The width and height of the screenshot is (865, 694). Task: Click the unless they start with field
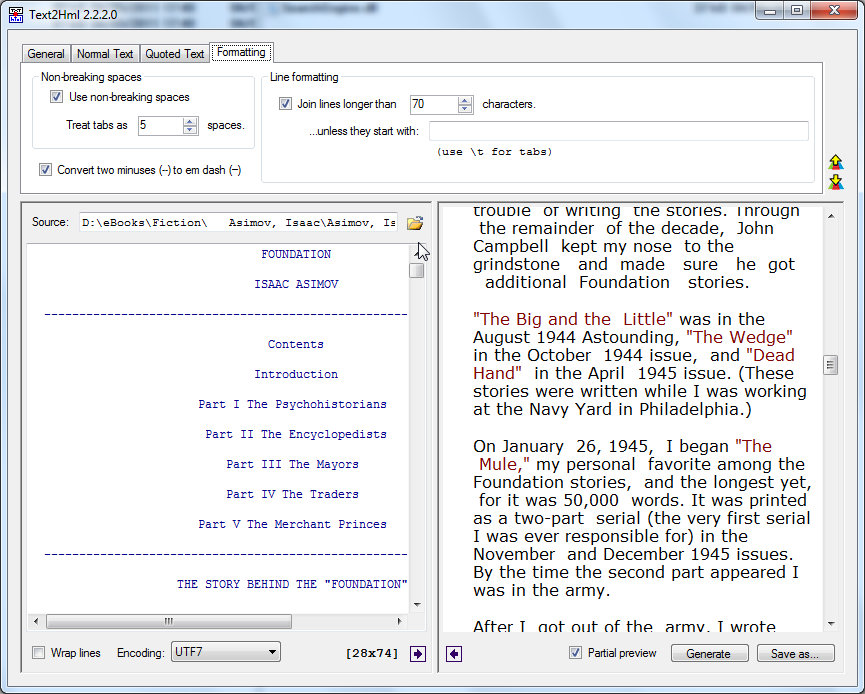618,131
